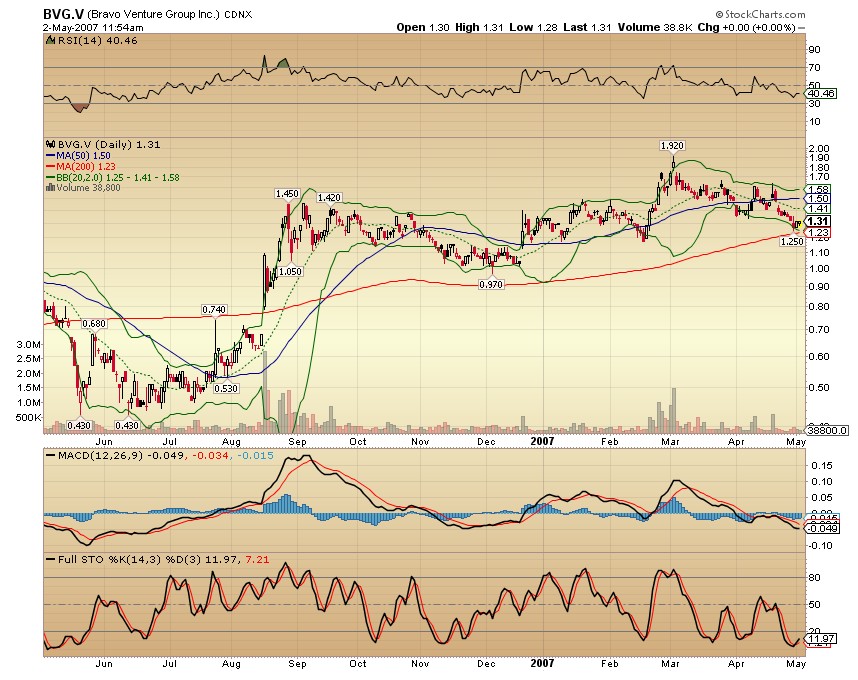Click the 90 RSI axis label
This screenshot has width=858, height=680.
(x=815, y=50)
